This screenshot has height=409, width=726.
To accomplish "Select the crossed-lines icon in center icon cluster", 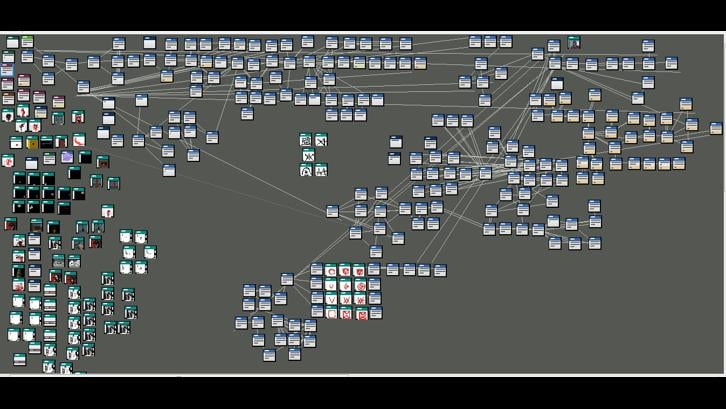I will (x=321, y=140).
